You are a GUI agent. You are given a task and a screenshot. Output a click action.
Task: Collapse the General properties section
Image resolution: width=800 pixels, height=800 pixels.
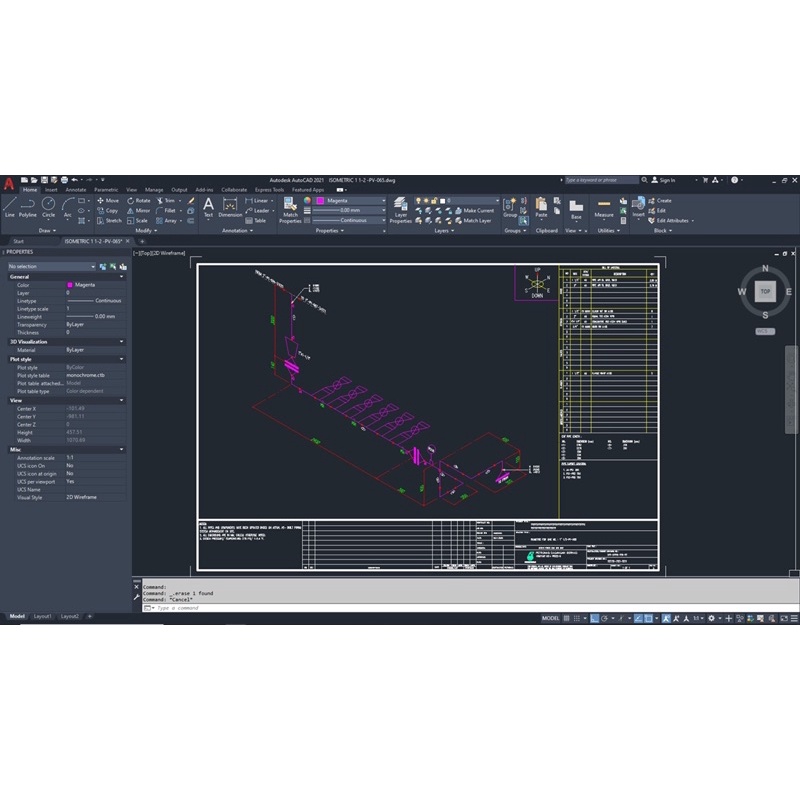point(122,276)
